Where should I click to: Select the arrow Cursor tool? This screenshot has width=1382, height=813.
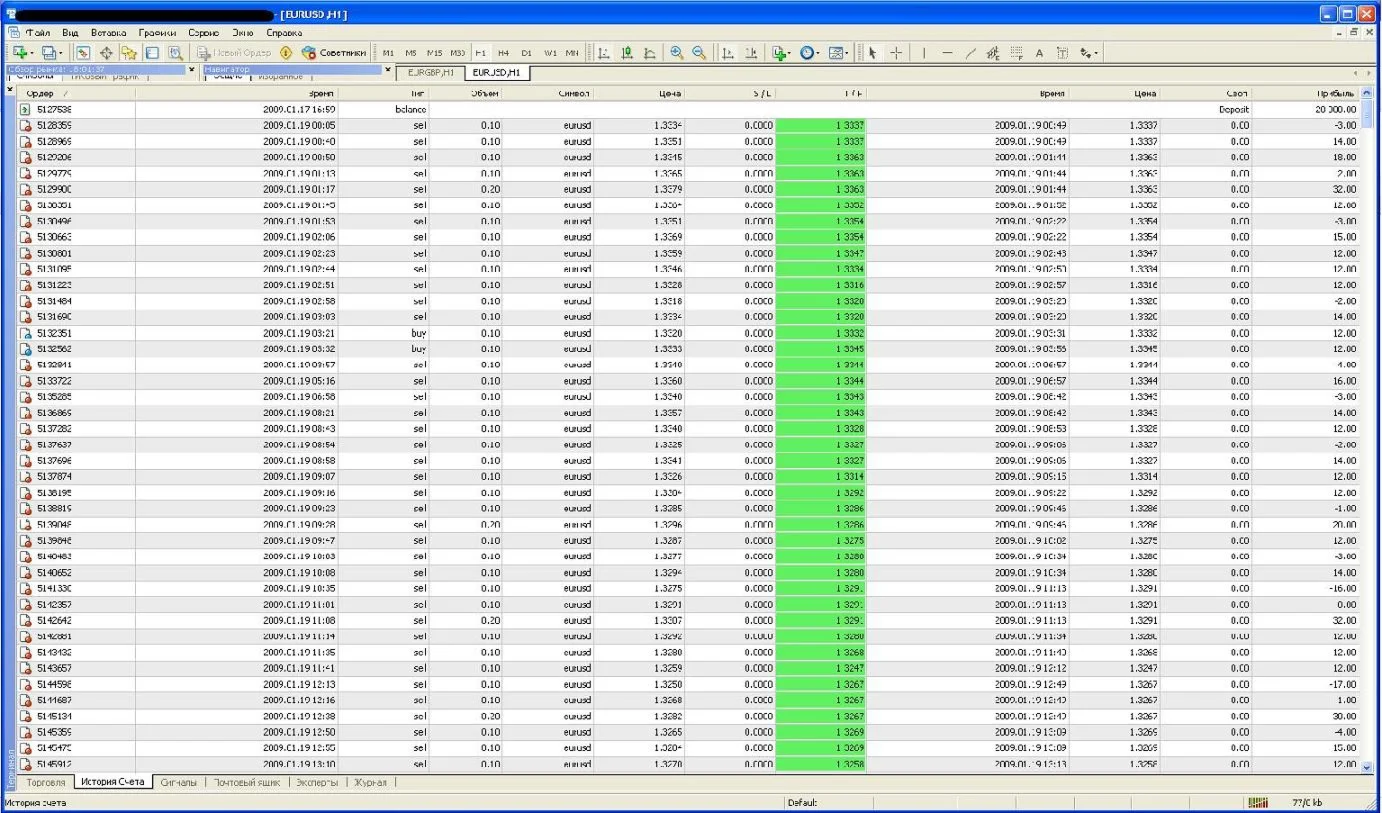point(872,53)
